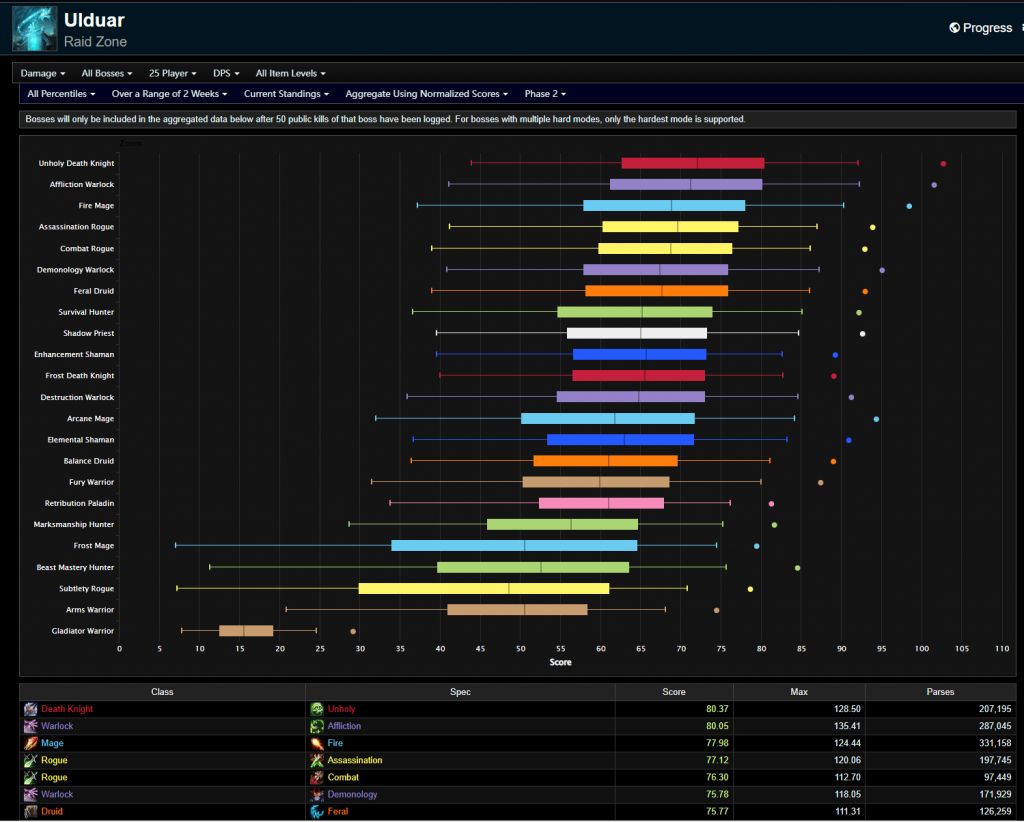Click the Affliction spec icon
The width and height of the screenshot is (1024, 822).
(317, 726)
